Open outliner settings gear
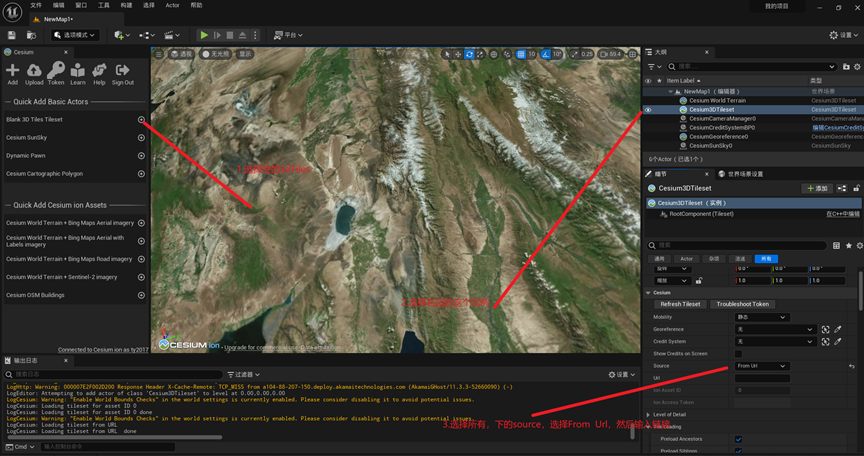 tap(857, 67)
